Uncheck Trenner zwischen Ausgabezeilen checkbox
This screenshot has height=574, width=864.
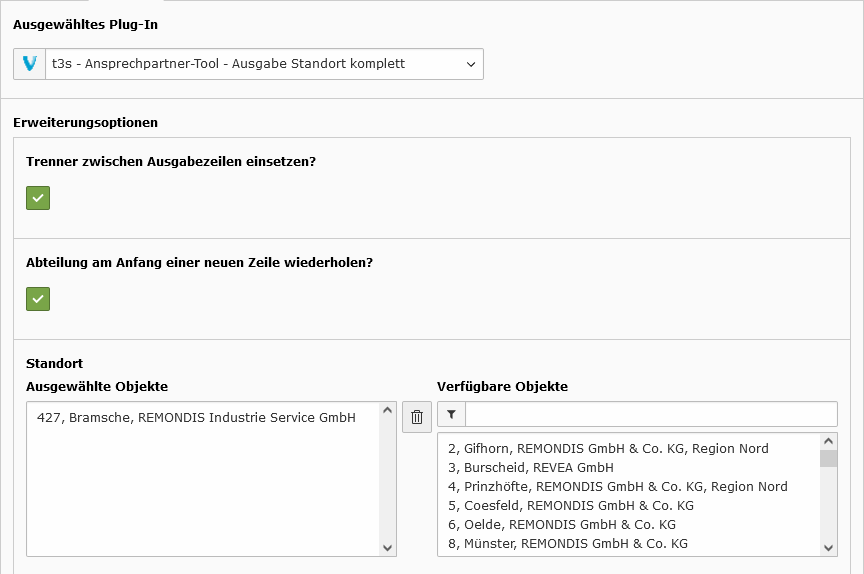point(38,198)
